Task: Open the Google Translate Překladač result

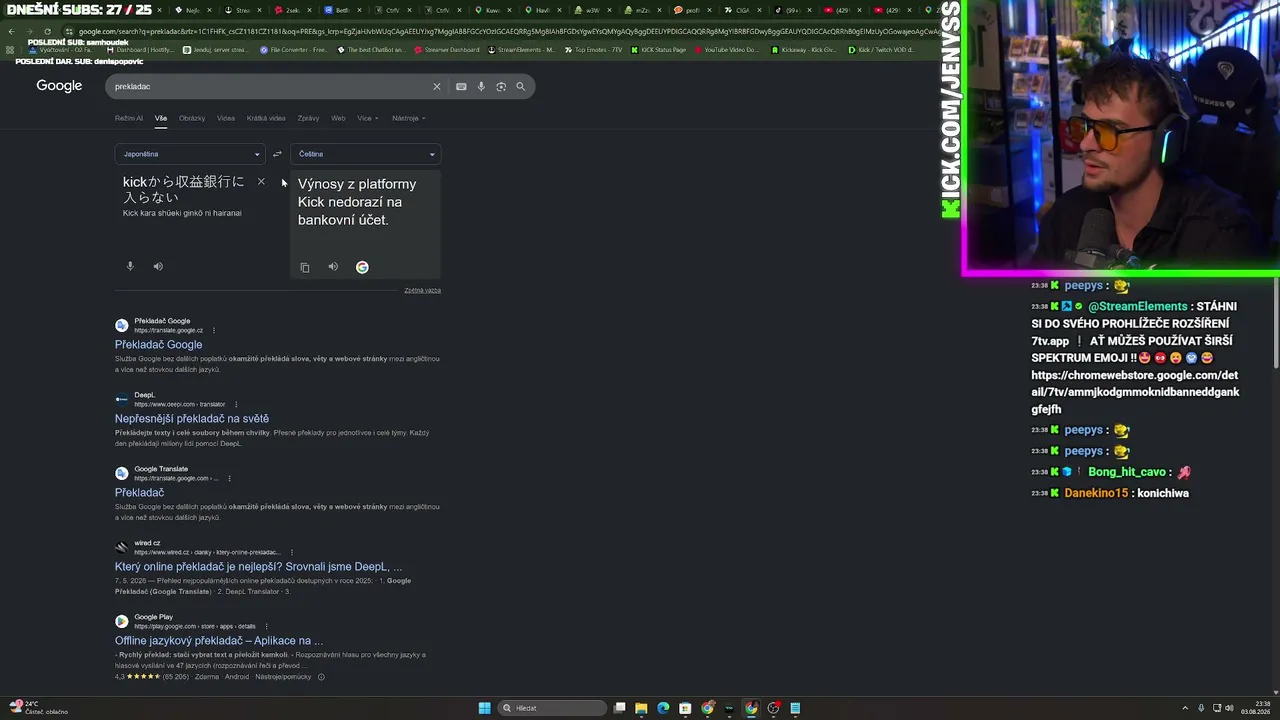Action: (139, 493)
